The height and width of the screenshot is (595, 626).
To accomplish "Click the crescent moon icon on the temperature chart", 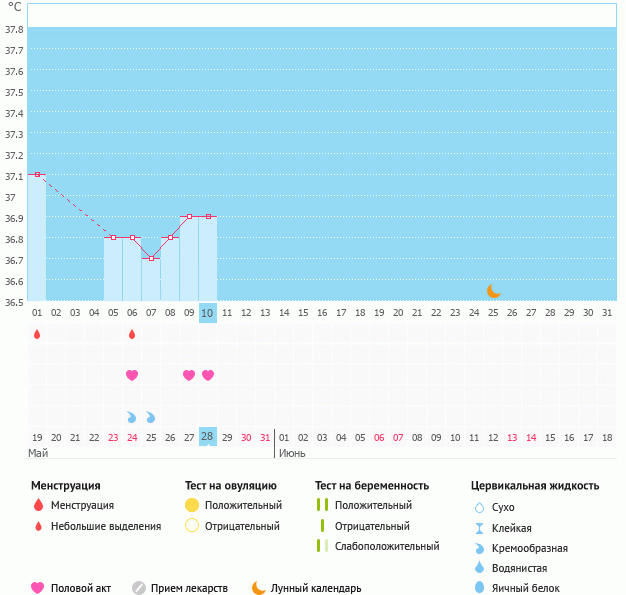I will (493, 291).
